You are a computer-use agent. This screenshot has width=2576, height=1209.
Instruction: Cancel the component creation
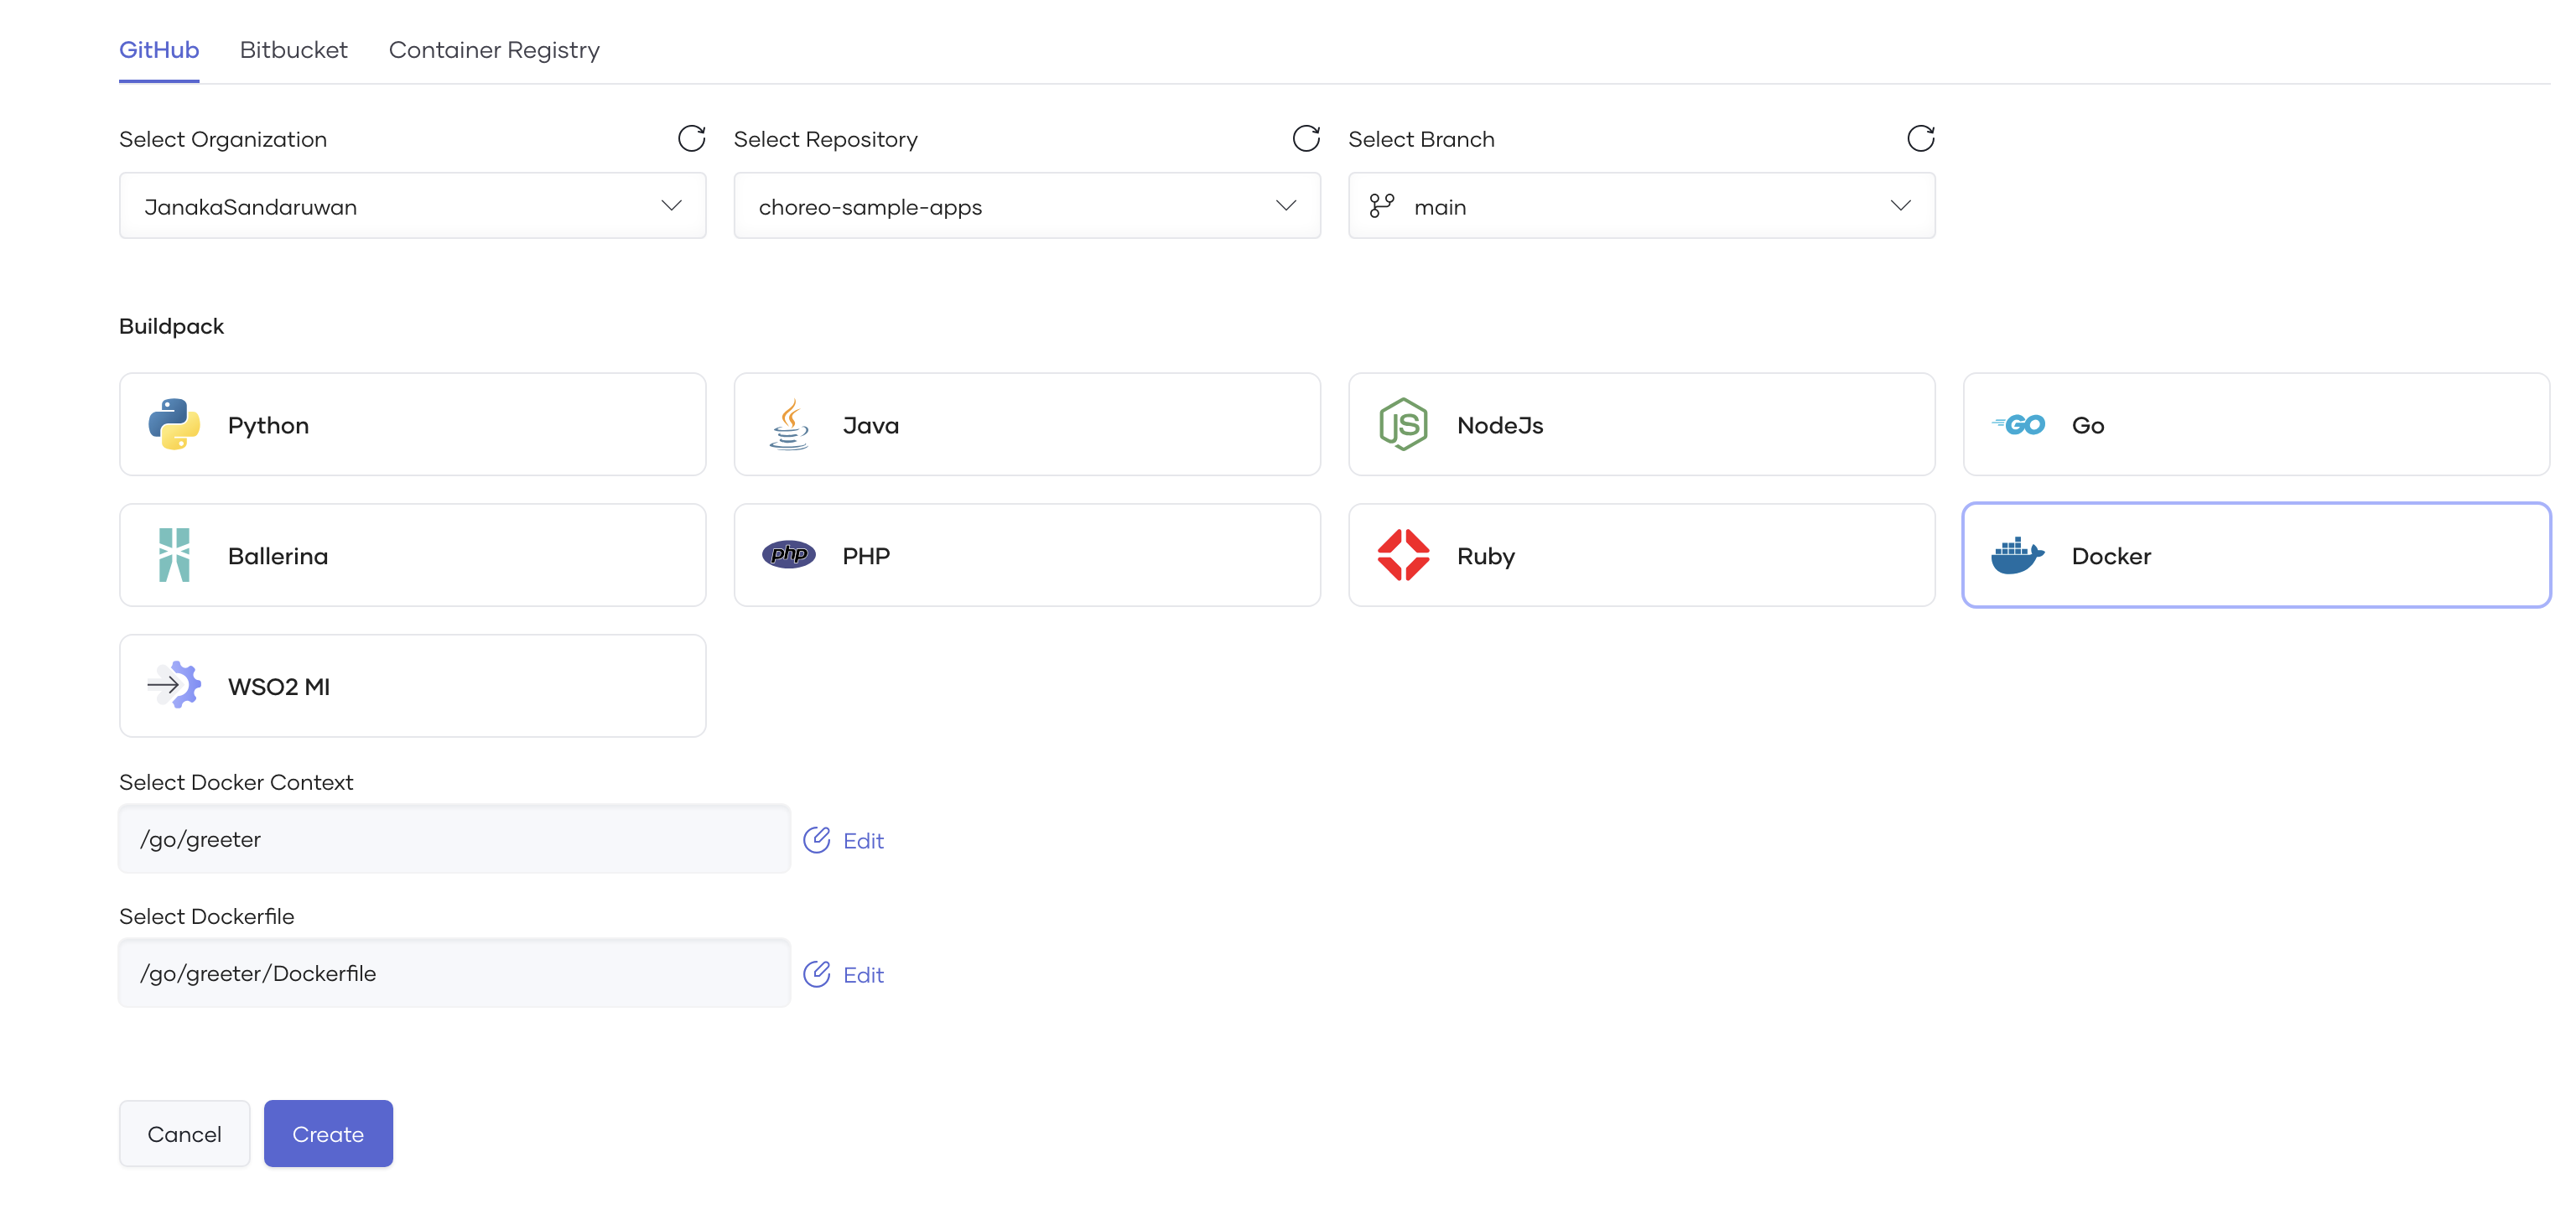tap(184, 1134)
